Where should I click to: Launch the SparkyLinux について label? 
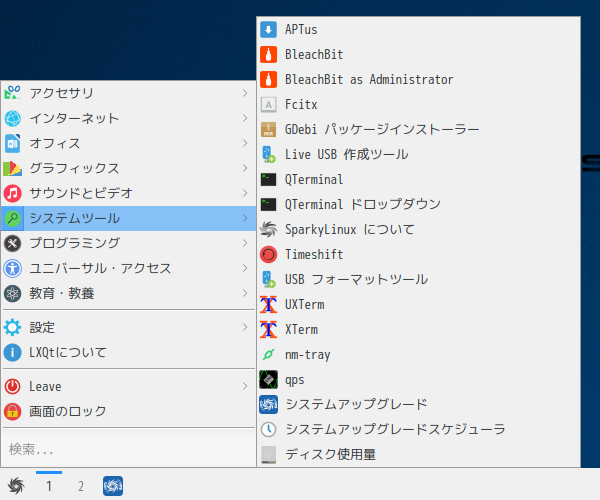click(x=350, y=230)
